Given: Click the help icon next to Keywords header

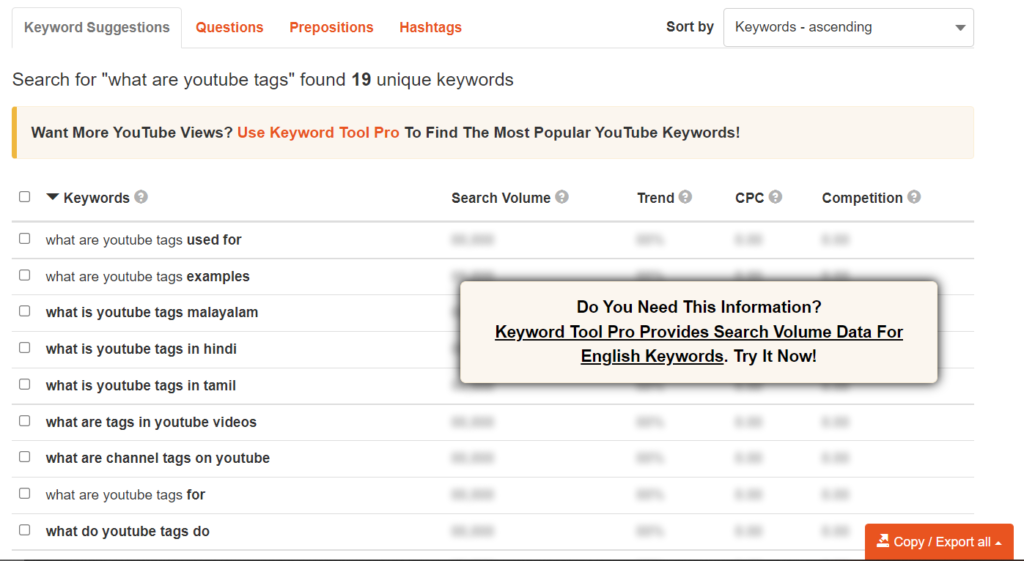Looking at the screenshot, I should tap(141, 197).
